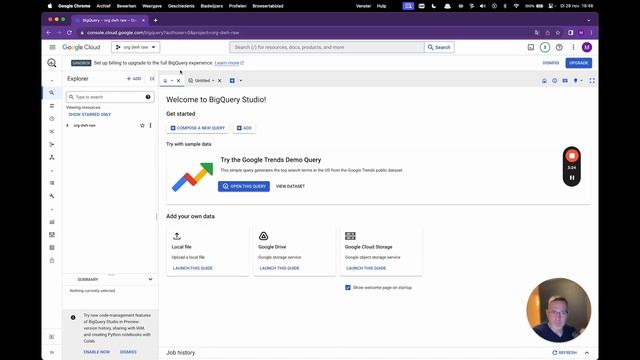Stop the screen recording with red button
640x360 pixels.
[x=572, y=156]
